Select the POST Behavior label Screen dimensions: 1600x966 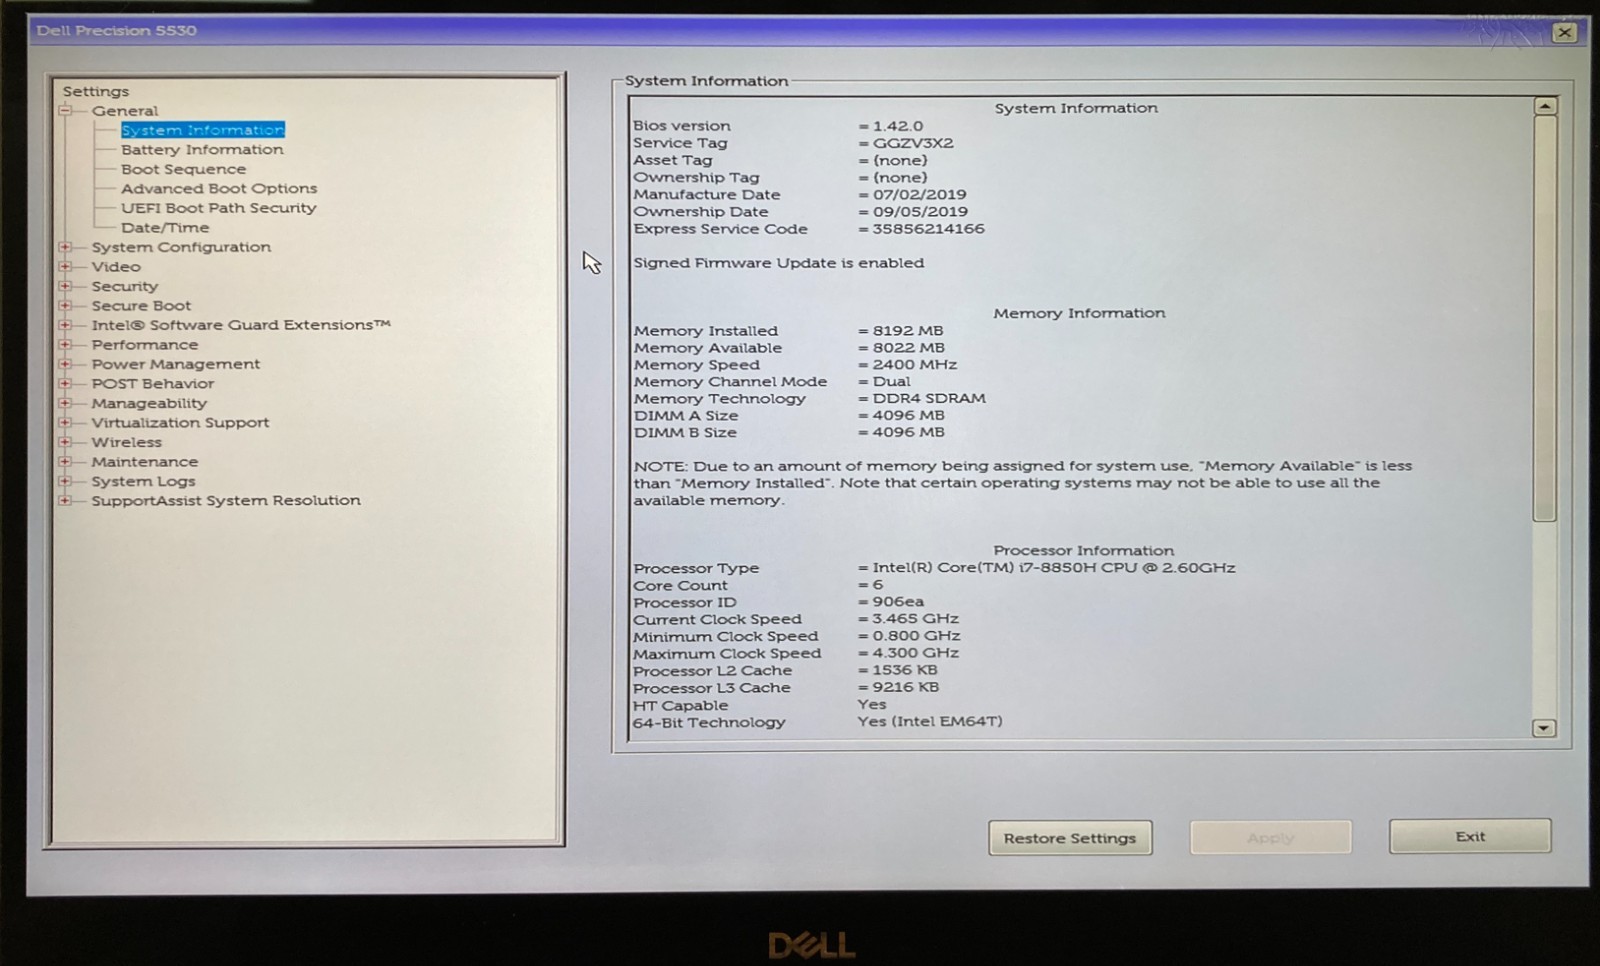(153, 384)
